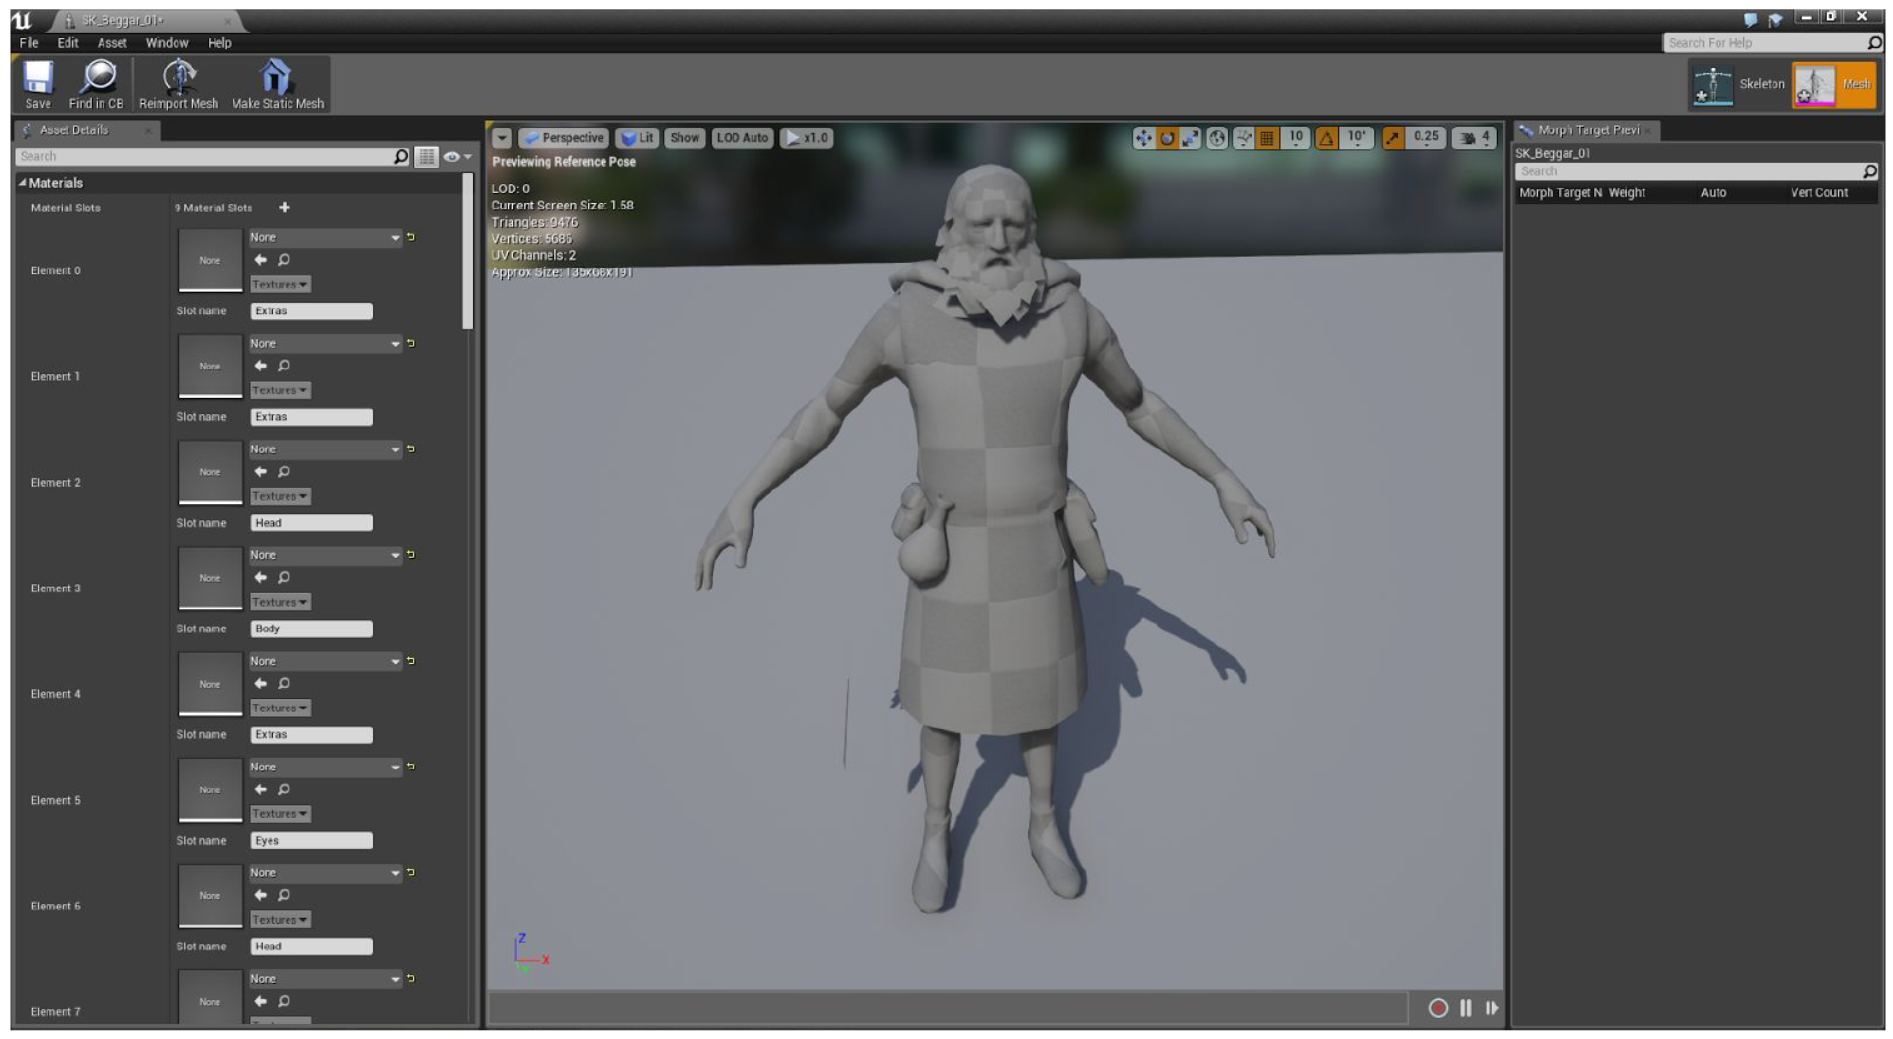Click the LOD Auto button
This screenshot has width=1893, height=1039.
pos(742,138)
